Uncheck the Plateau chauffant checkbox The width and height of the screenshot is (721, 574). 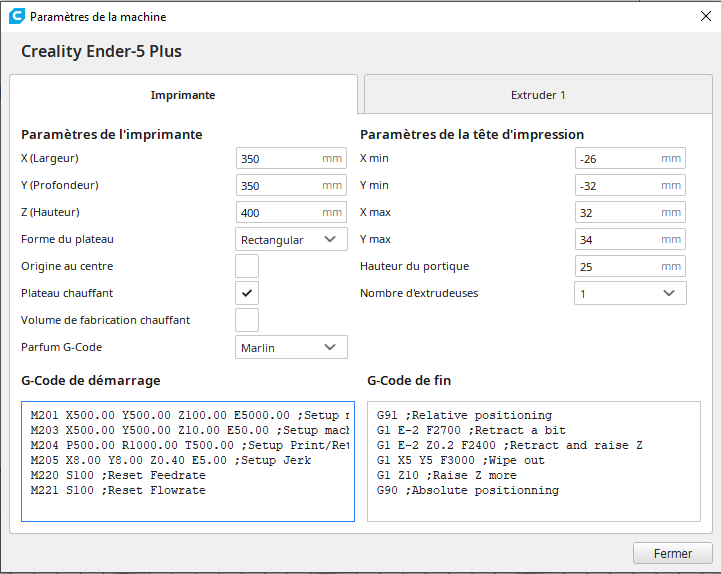coord(247,293)
